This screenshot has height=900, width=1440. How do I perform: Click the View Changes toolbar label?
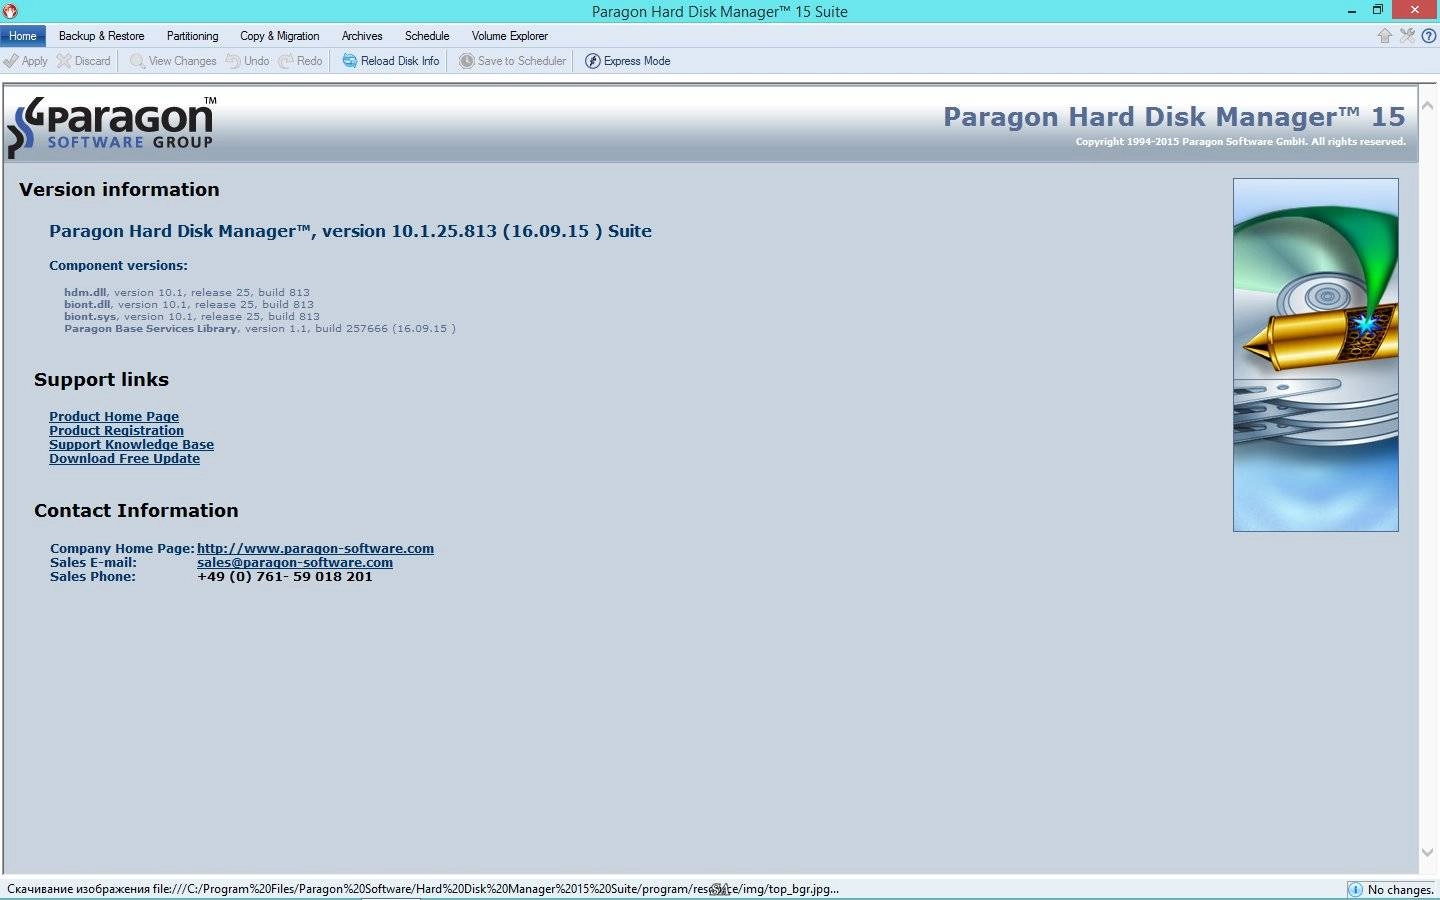point(182,61)
